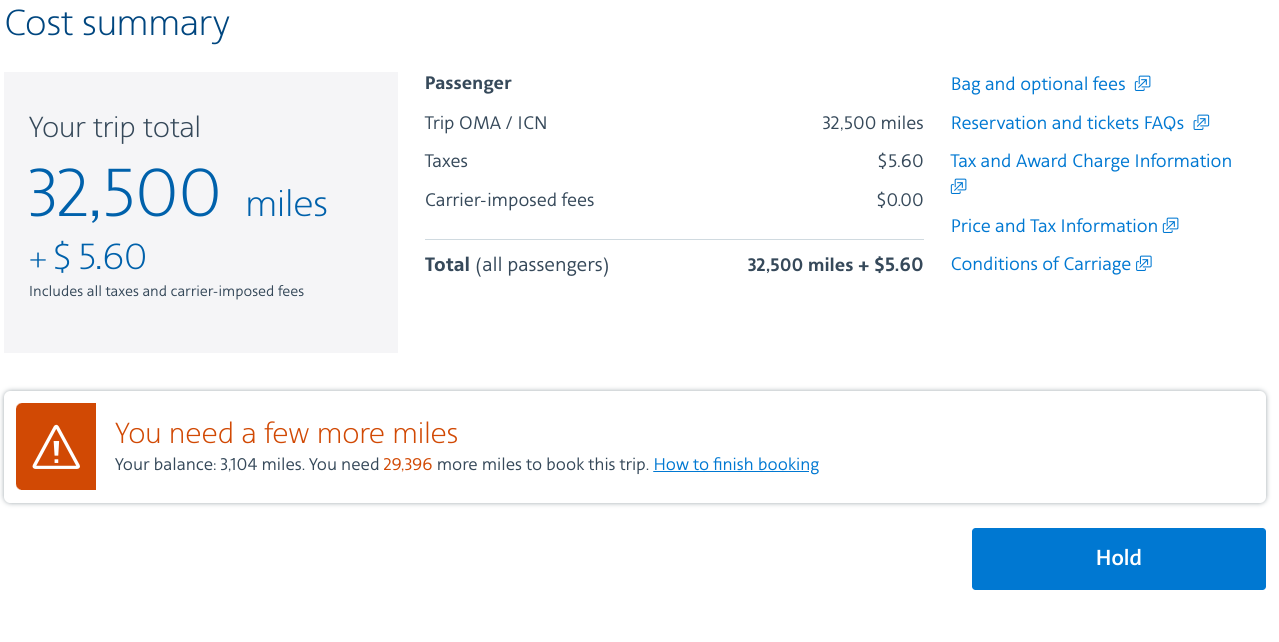Click the orange 29,396 miles needed figure
This screenshot has width=1279, height=642.
click(407, 464)
